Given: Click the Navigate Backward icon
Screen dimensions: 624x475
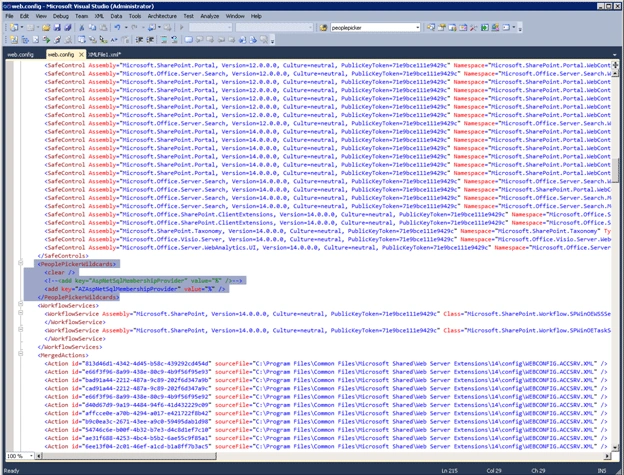Looking at the screenshot, I should [x=151, y=27].
